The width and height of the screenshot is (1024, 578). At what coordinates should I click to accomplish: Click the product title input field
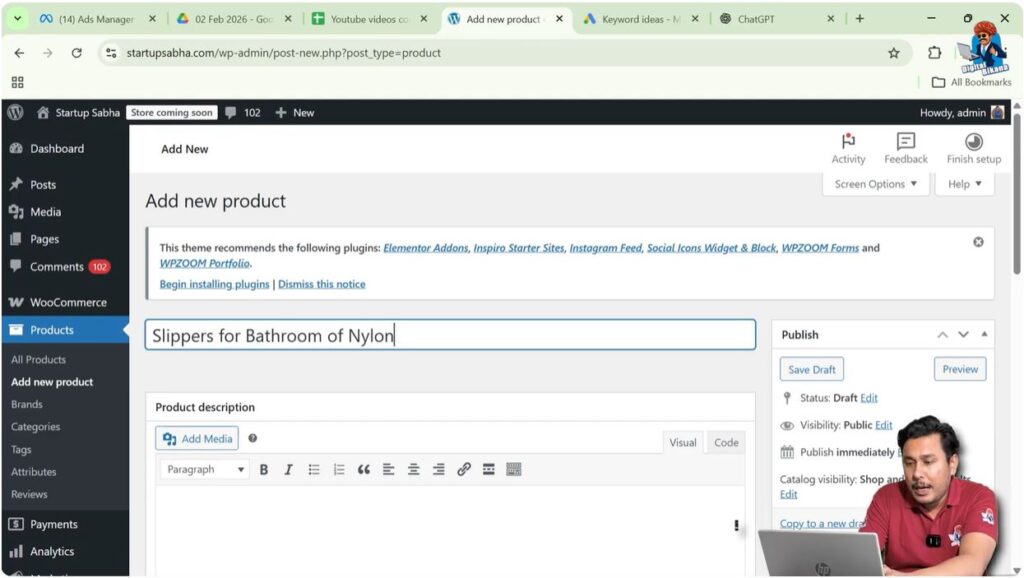click(450, 336)
